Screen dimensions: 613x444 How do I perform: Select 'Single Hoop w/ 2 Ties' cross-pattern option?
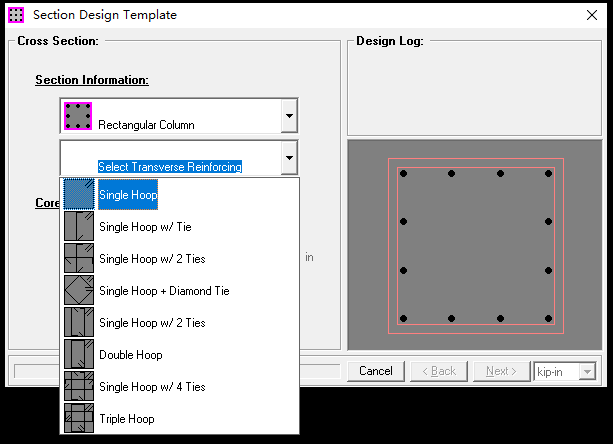click(x=152, y=259)
